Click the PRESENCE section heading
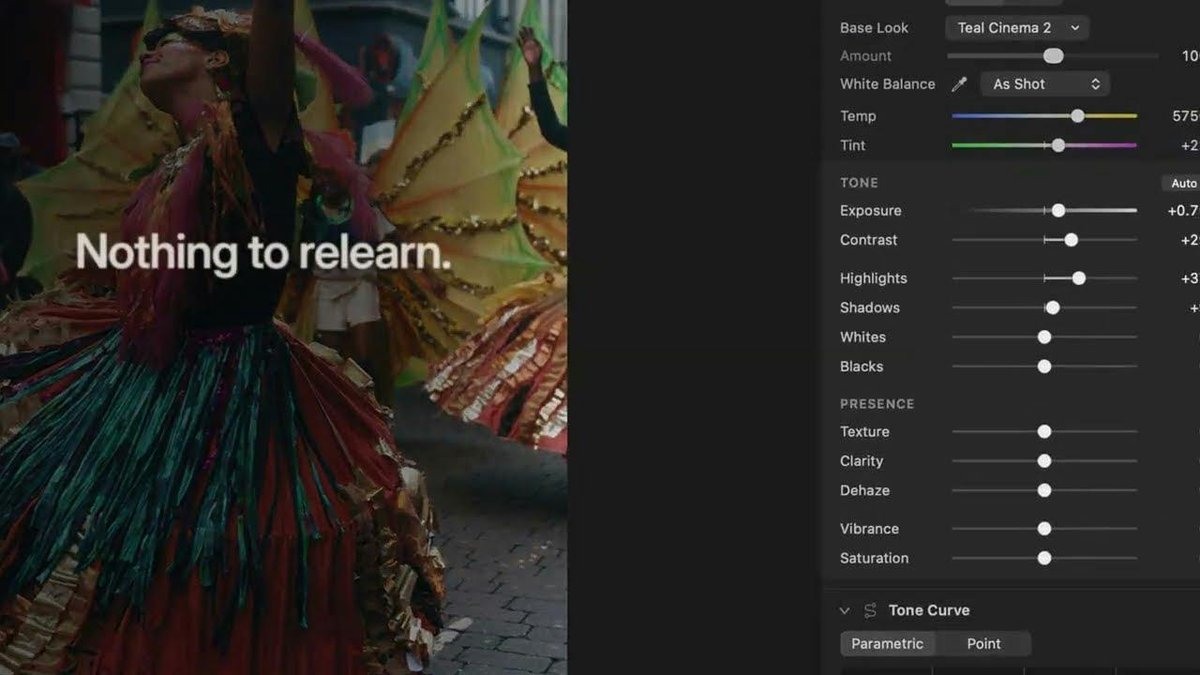Screen dimensions: 1200x675 877,404
